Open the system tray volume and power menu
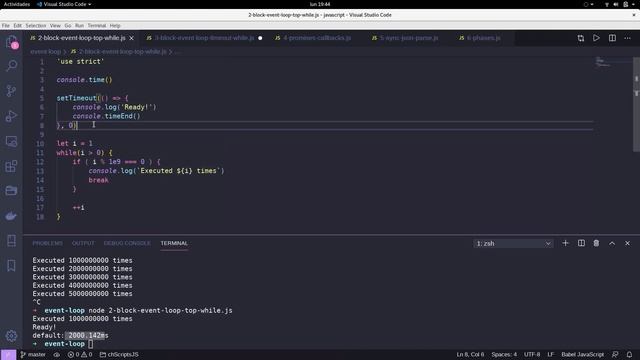 pyautogui.click(x=620, y=4)
